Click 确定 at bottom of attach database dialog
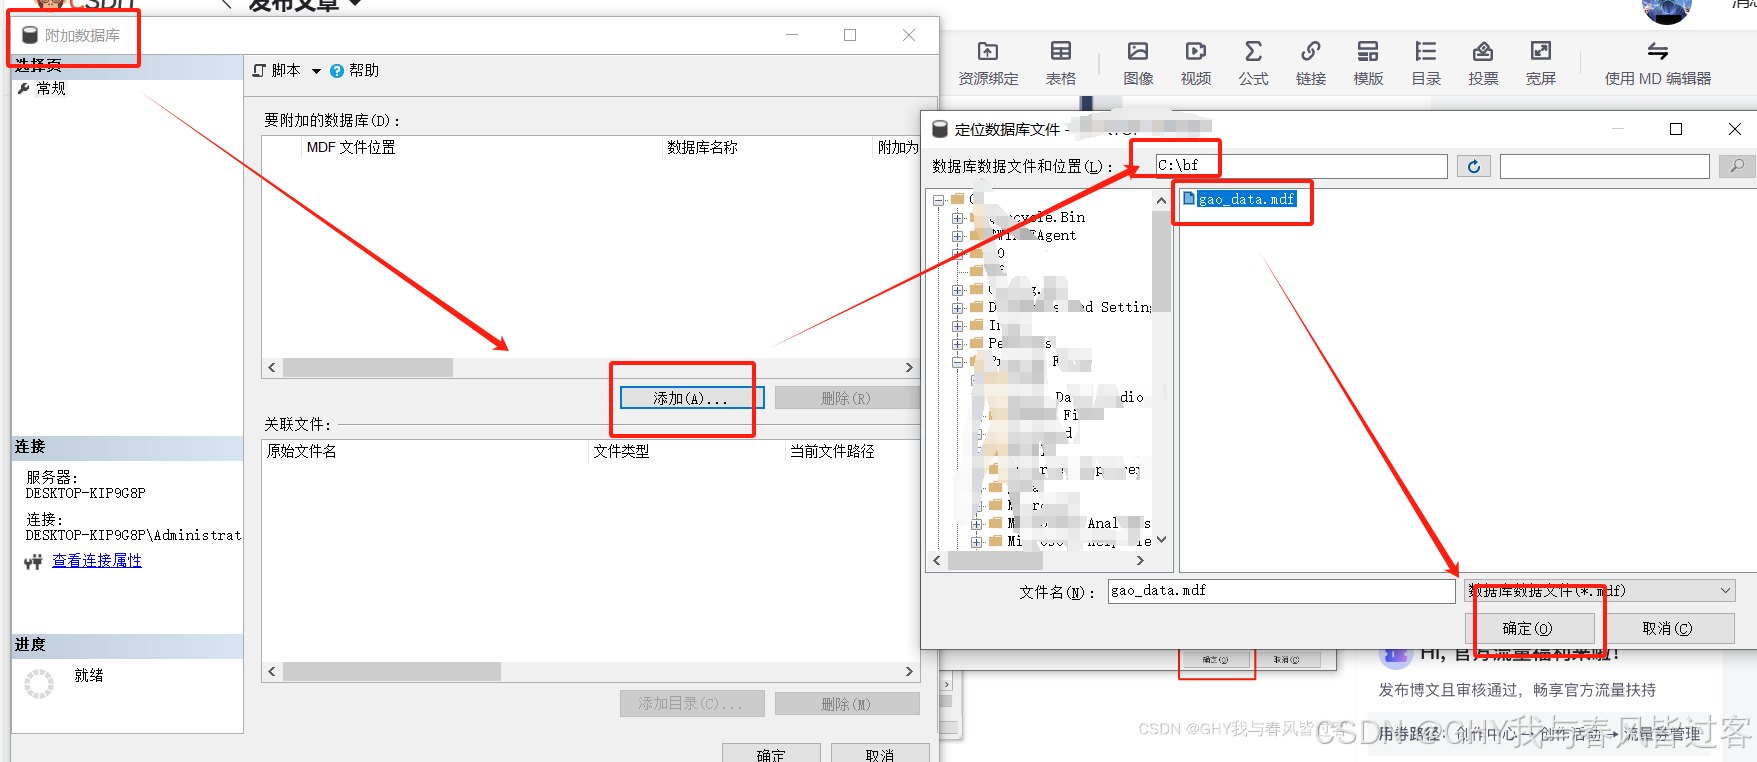The width and height of the screenshot is (1757, 762). click(x=771, y=754)
